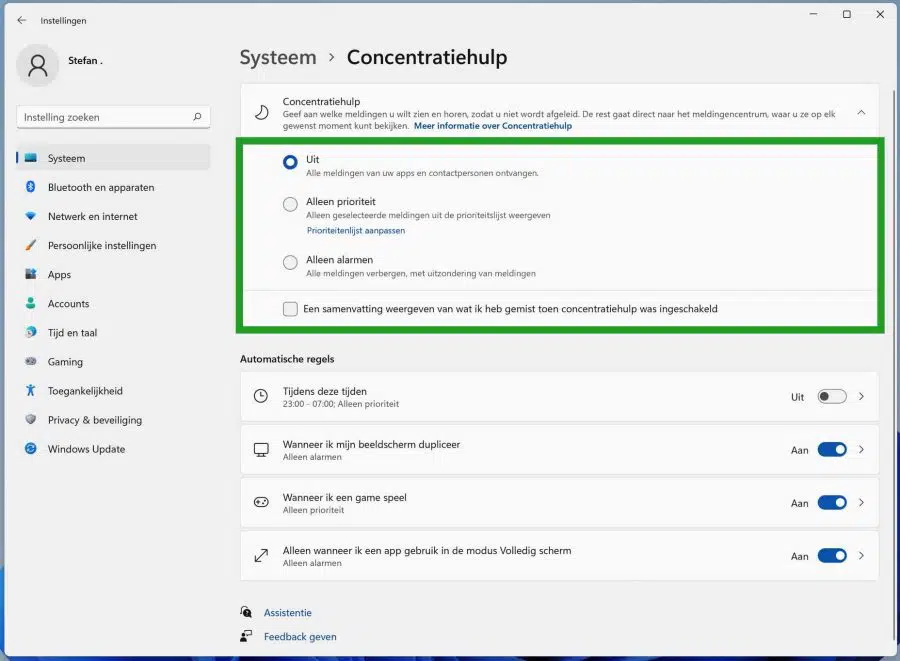Click the fullscreen arrows icon for Volledig scherm
Screen dimensions: 900x661
tap(261, 555)
